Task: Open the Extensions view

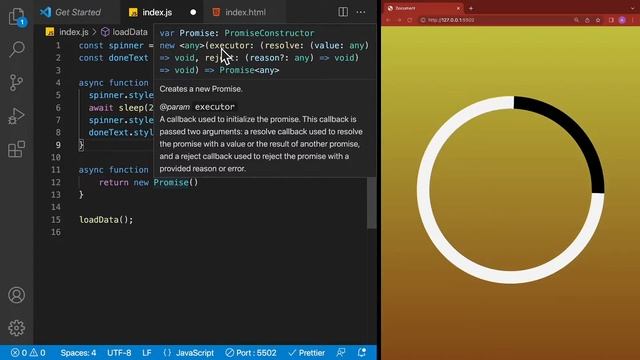Action: click(x=17, y=149)
